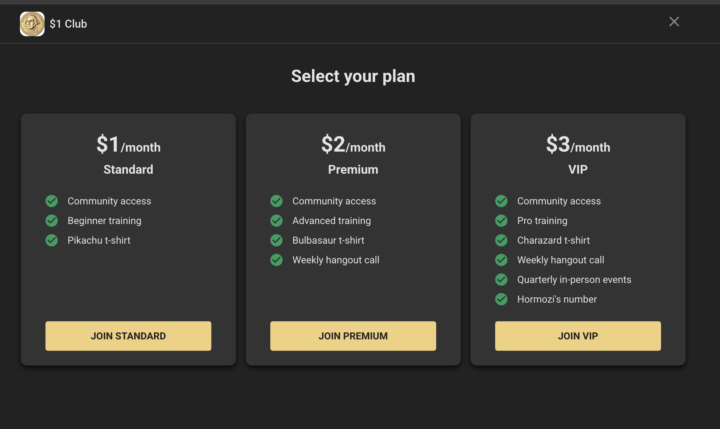The height and width of the screenshot is (429, 720).
Task: Click the Join VIP button
Action: (x=578, y=336)
